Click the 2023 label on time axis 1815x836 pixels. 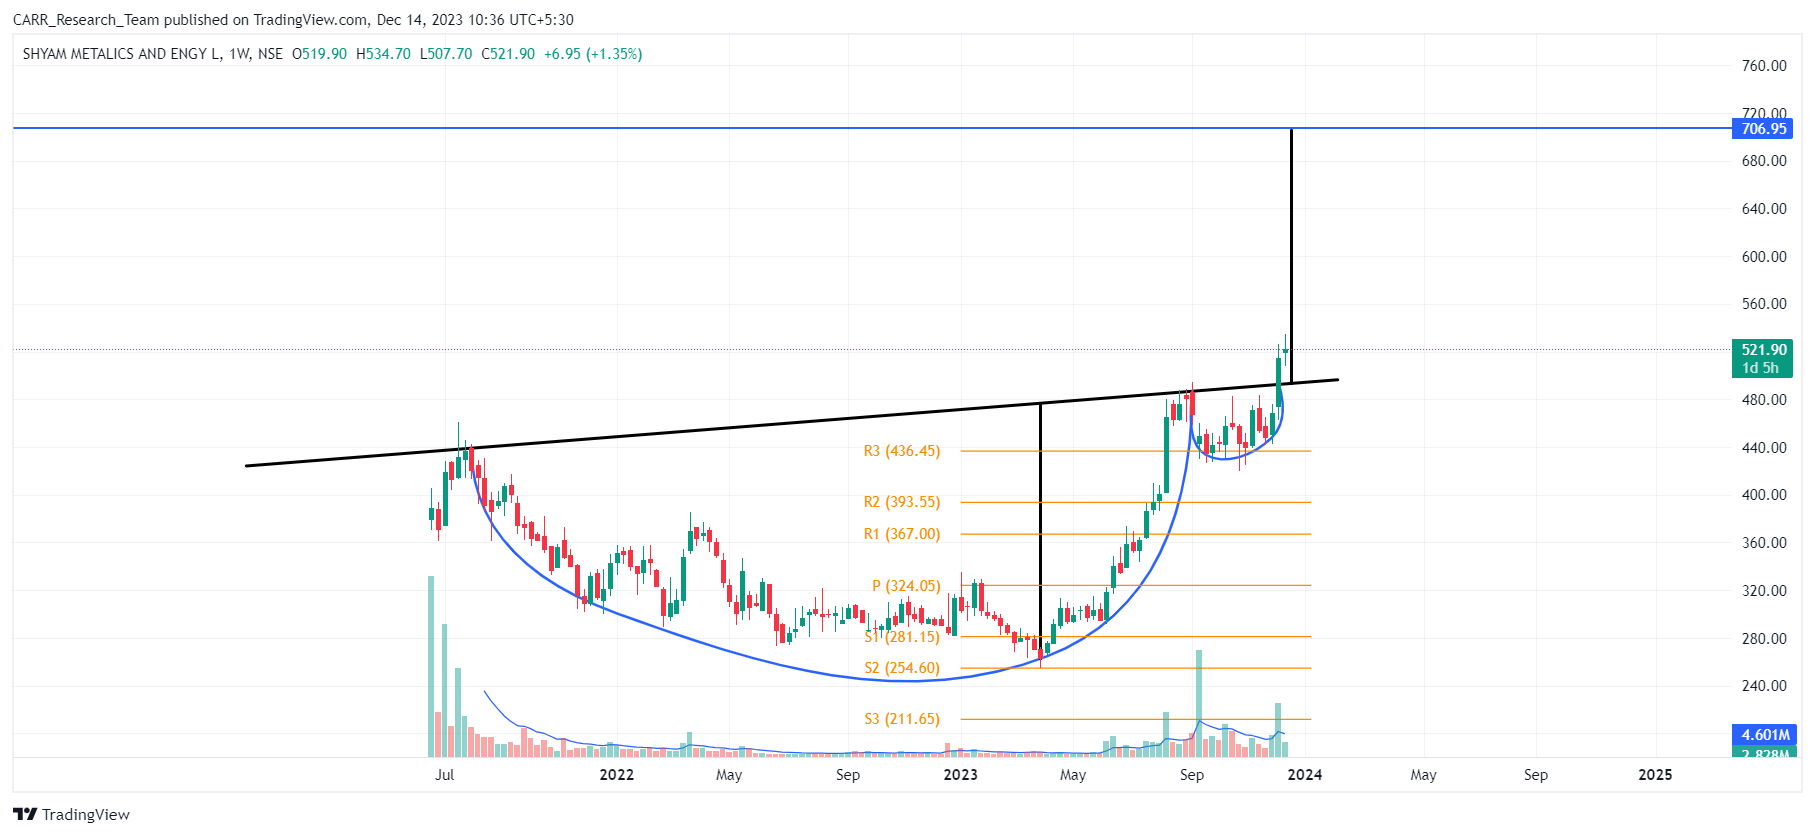[960, 775]
